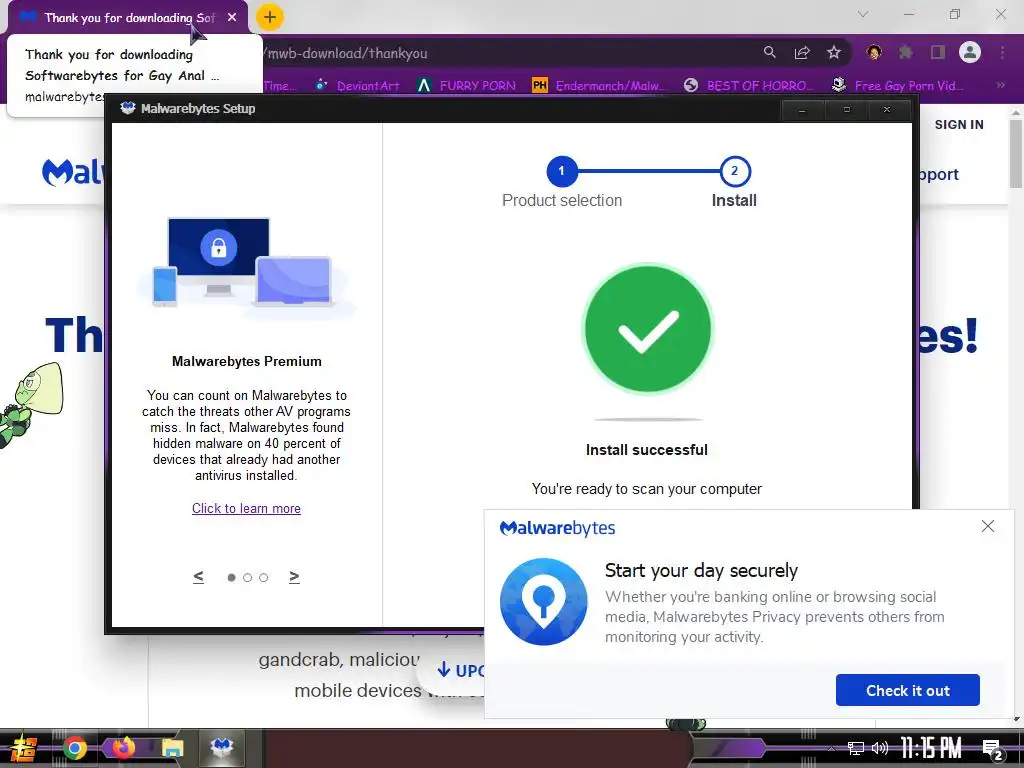
Task: Select the first carousel dot
Action: pyautogui.click(x=231, y=577)
